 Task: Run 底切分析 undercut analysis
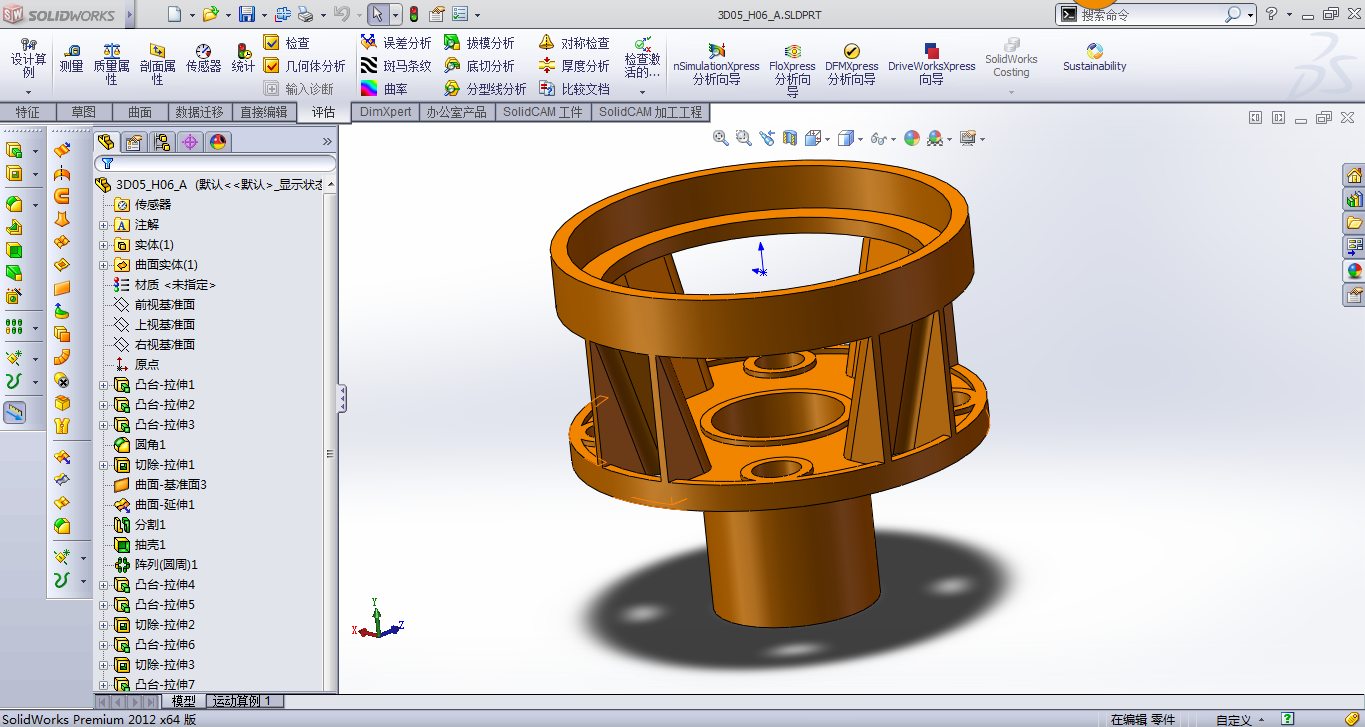pyautogui.click(x=479, y=66)
